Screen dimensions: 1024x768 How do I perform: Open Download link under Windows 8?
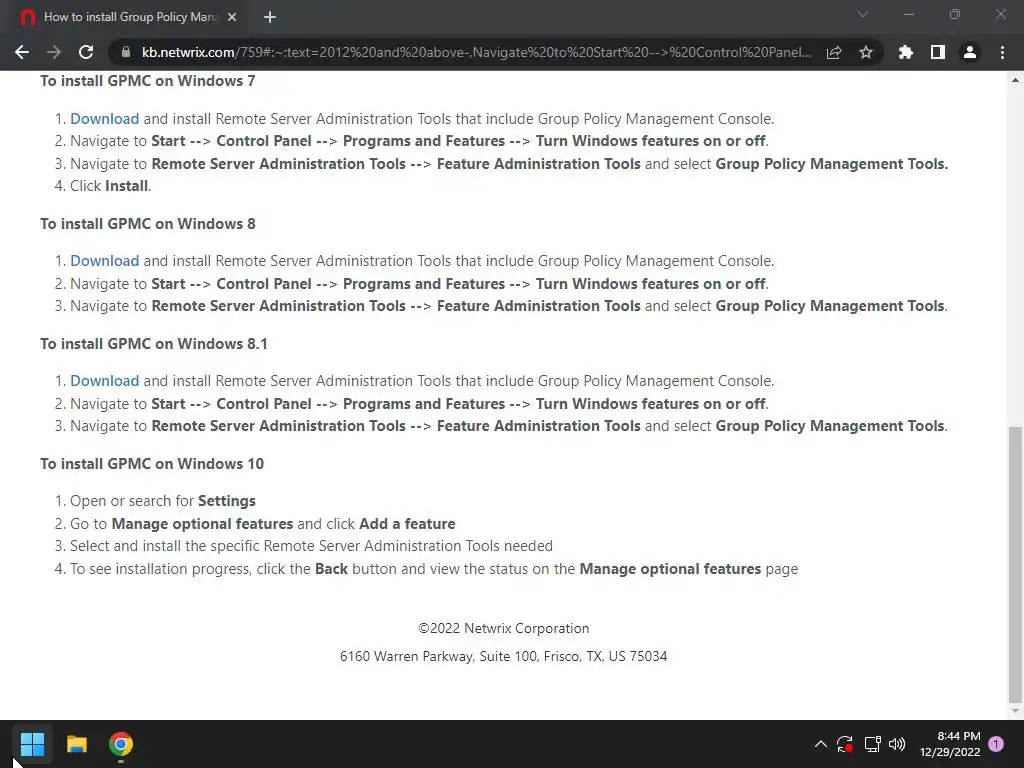tap(104, 261)
